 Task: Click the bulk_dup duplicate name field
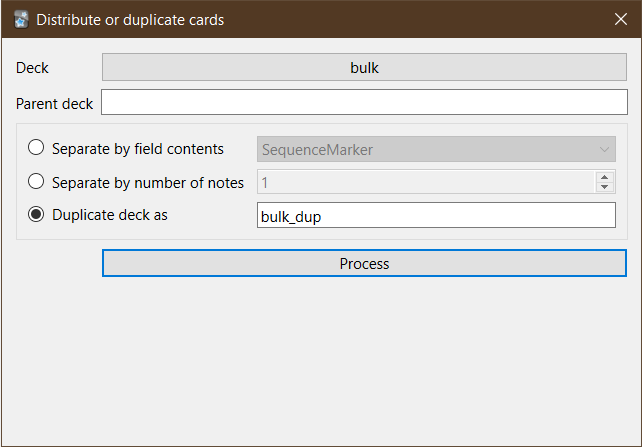[436, 215]
